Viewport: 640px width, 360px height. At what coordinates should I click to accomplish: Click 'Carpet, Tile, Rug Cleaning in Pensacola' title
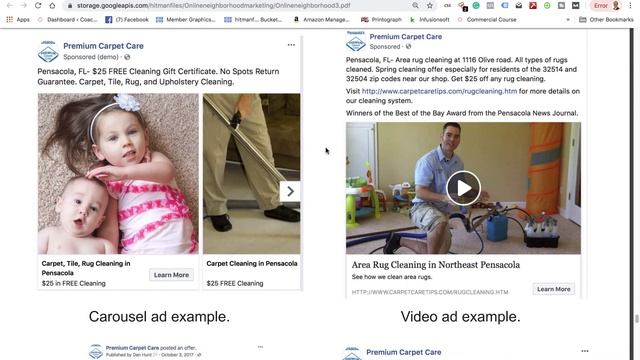[x=86, y=268]
